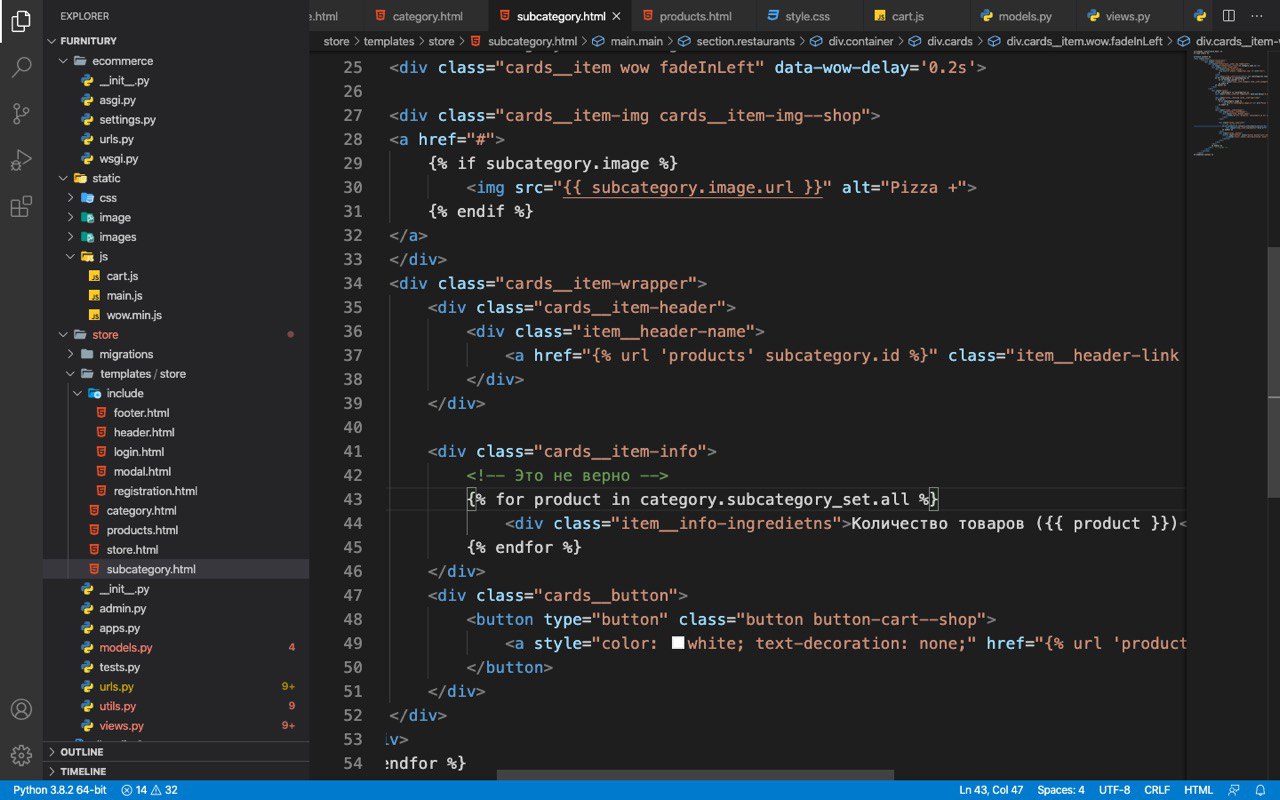The width and height of the screenshot is (1280, 800).
Task: Click the notifications bell in status bar
Action: point(1262,790)
